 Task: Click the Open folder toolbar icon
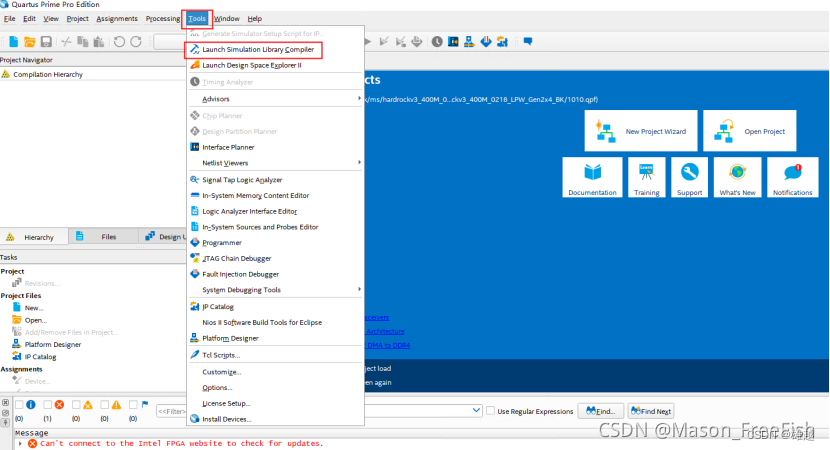[x=30, y=41]
